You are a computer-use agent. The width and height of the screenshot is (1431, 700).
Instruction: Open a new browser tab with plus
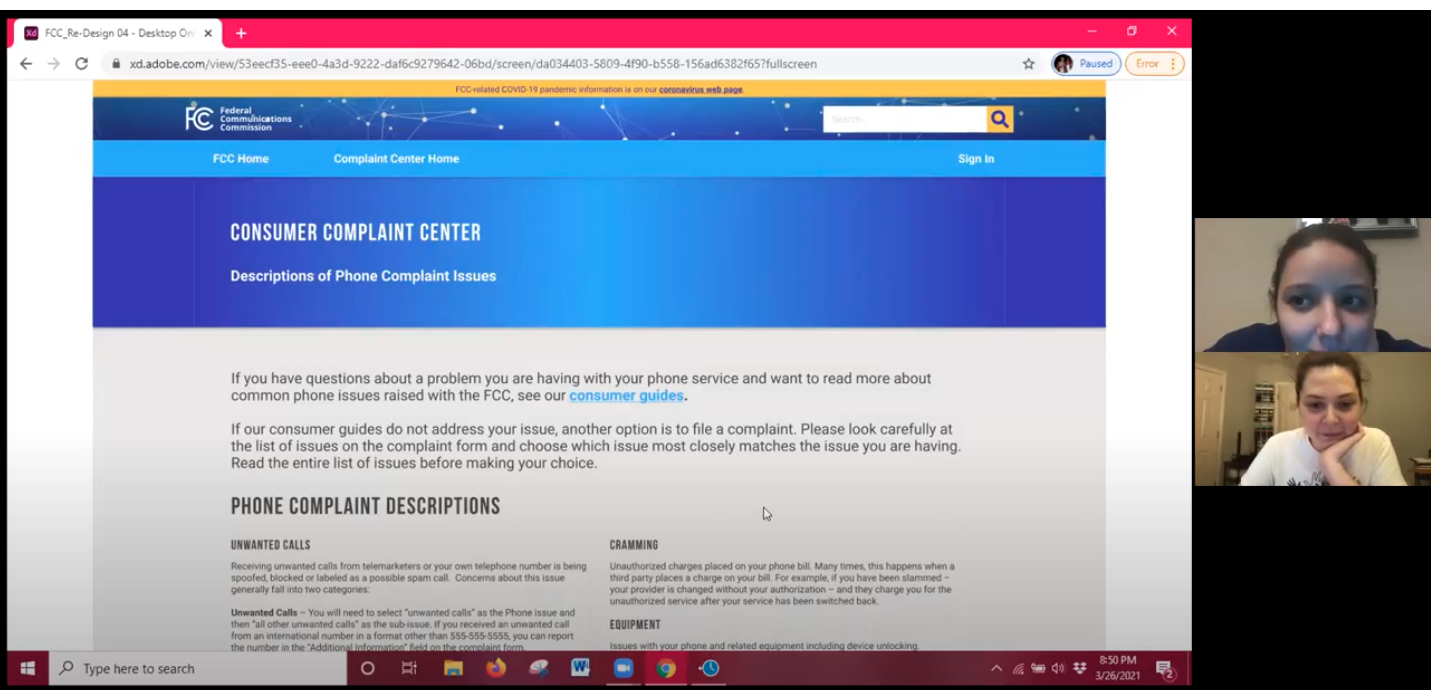[x=240, y=33]
